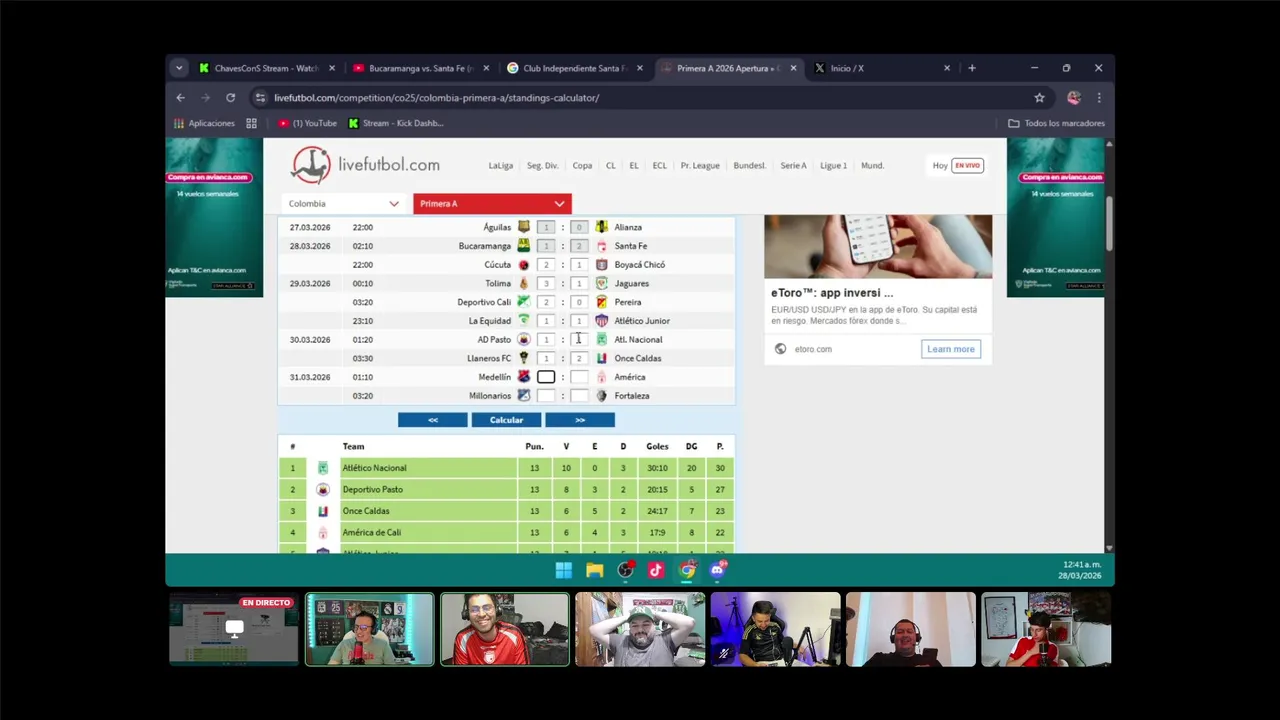Click the Medellín home score input

(x=546, y=377)
